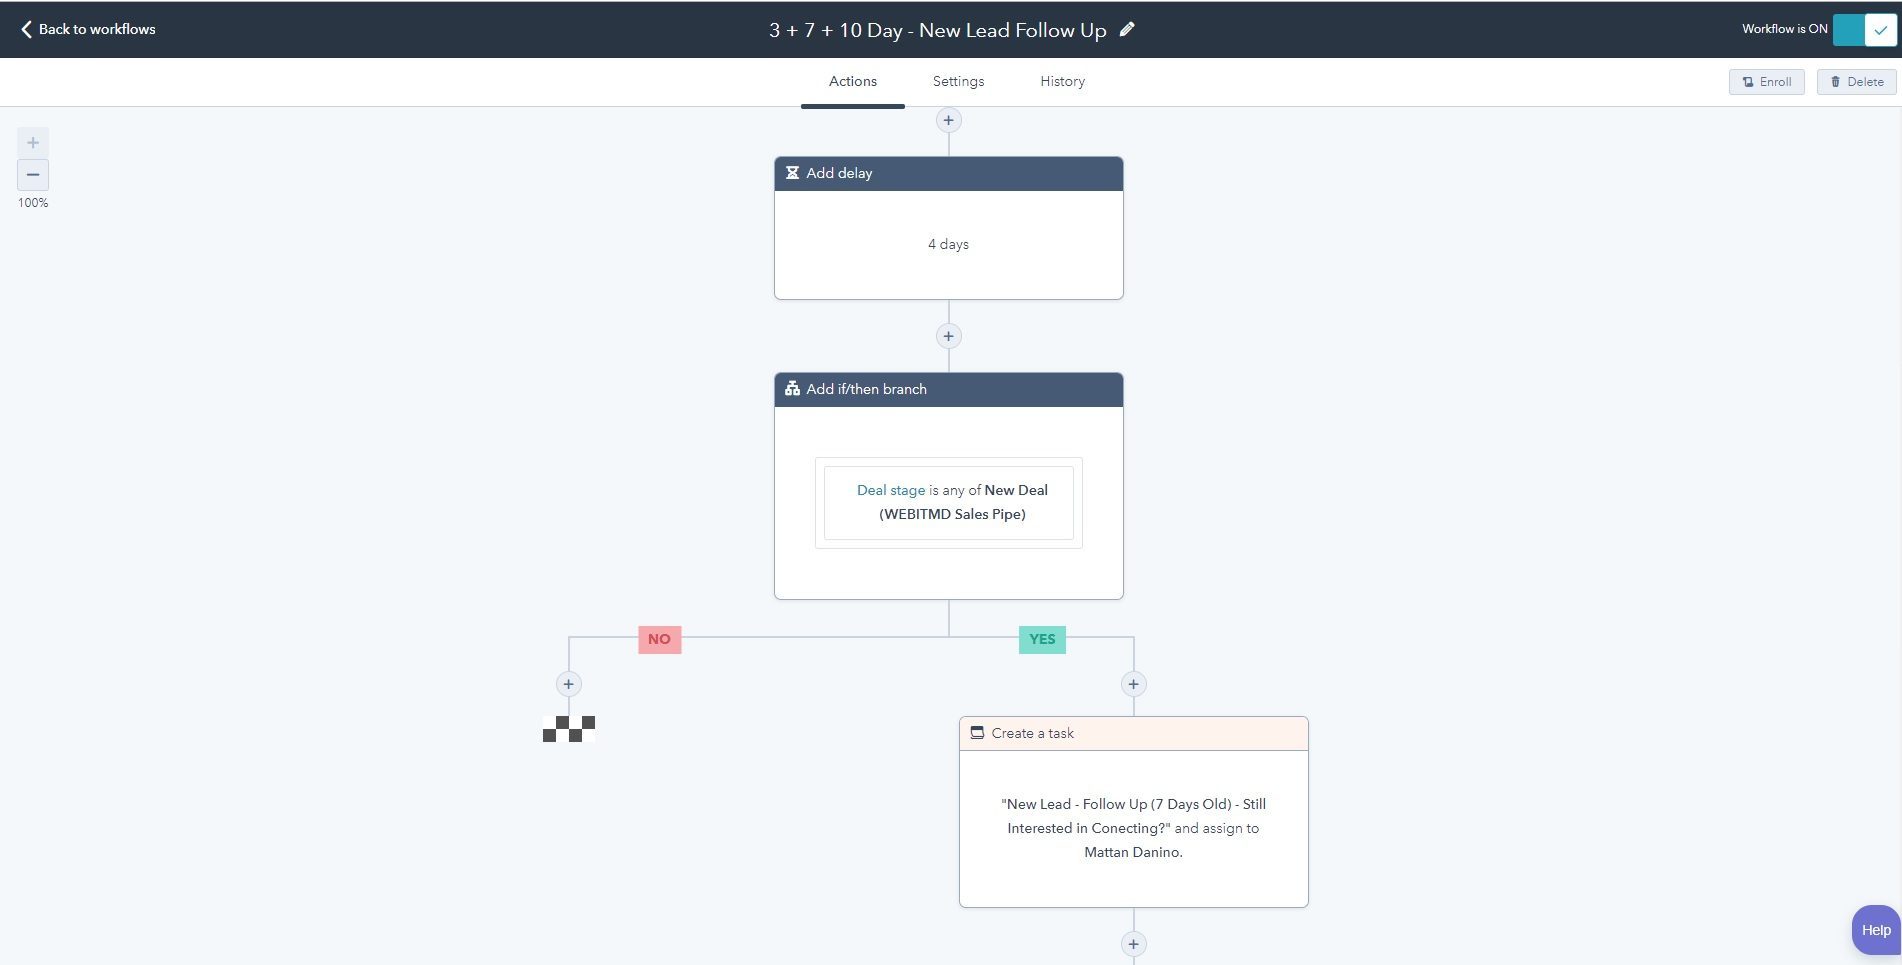Switch to the Settings tab

click(x=957, y=81)
